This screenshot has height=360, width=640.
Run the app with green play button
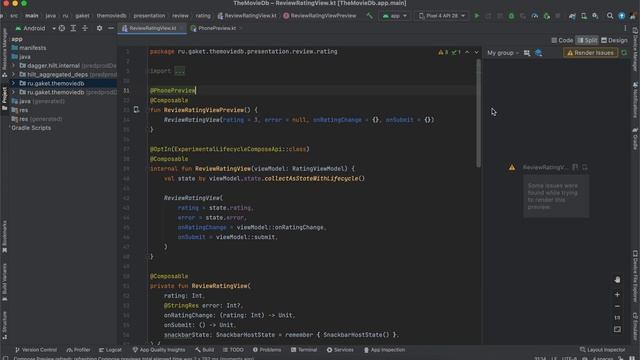point(476,16)
